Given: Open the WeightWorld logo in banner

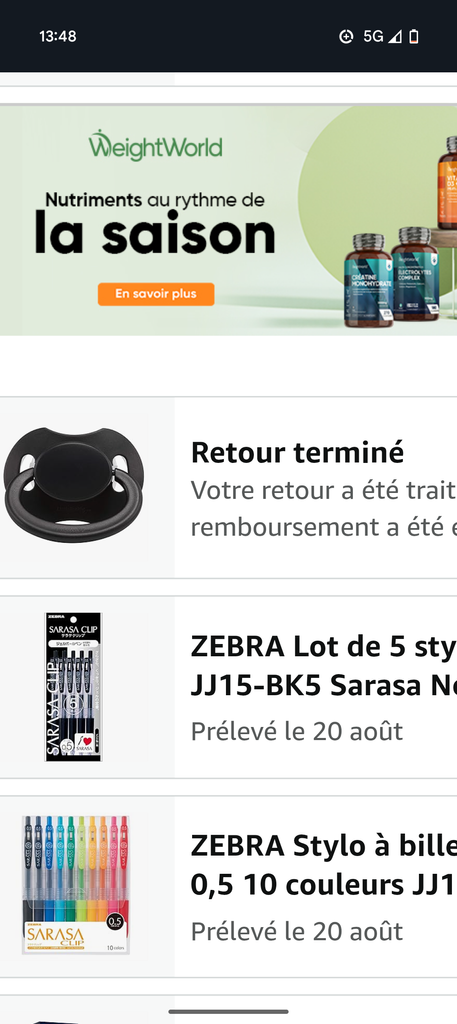Looking at the screenshot, I should click(155, 146).
